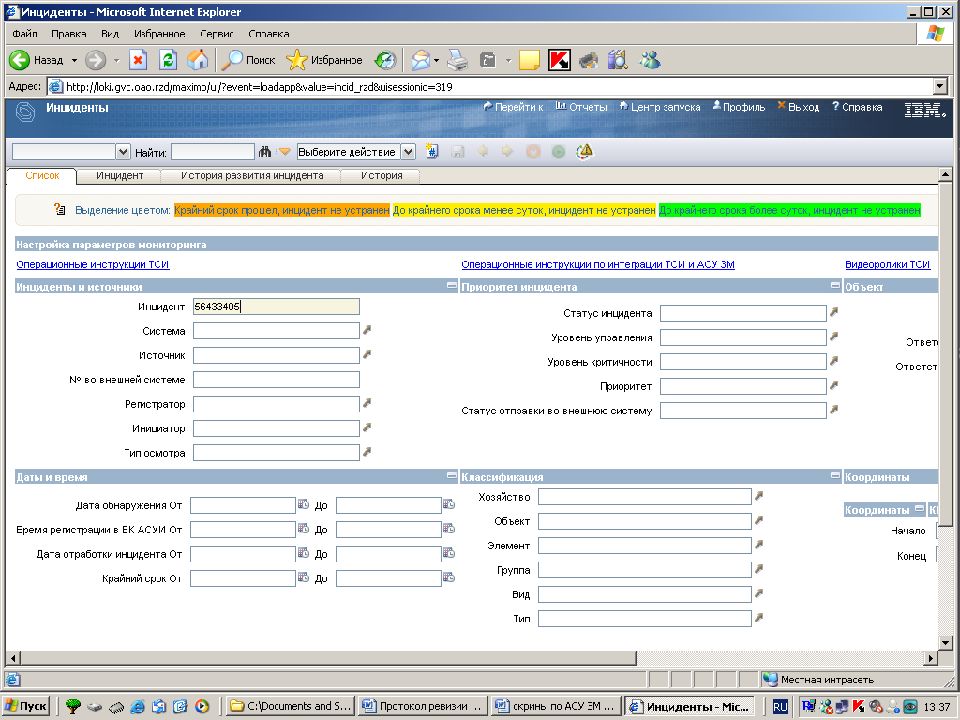Screen dimensions: 960x720
Task: Open lookup icon next to Источник field
Action: 367,354
